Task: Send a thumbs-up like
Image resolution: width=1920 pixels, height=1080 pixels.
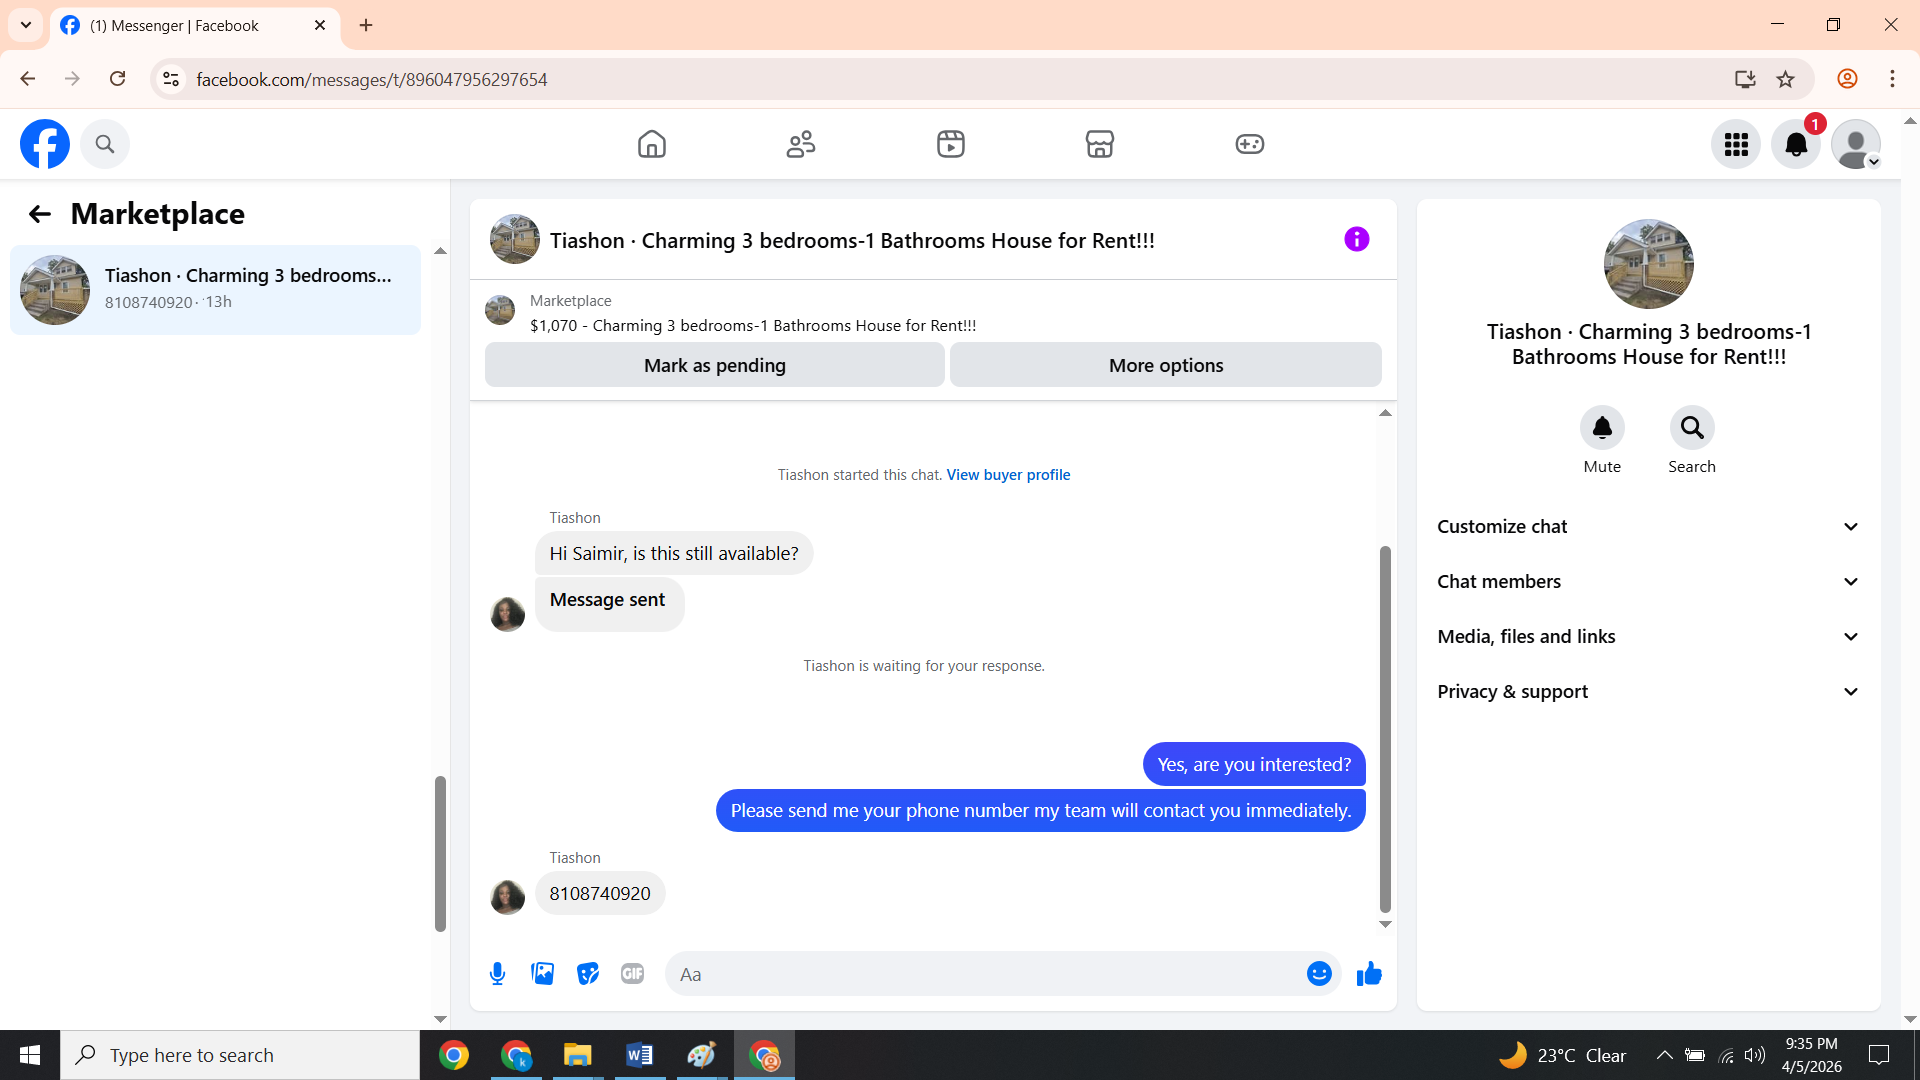Action: [x=1369, y=974]
